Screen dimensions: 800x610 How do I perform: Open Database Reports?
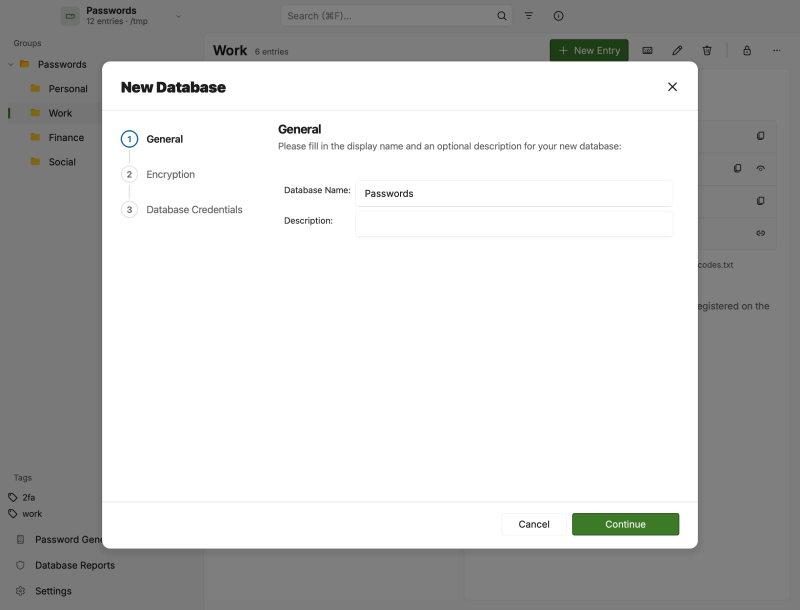click(75, 565)
